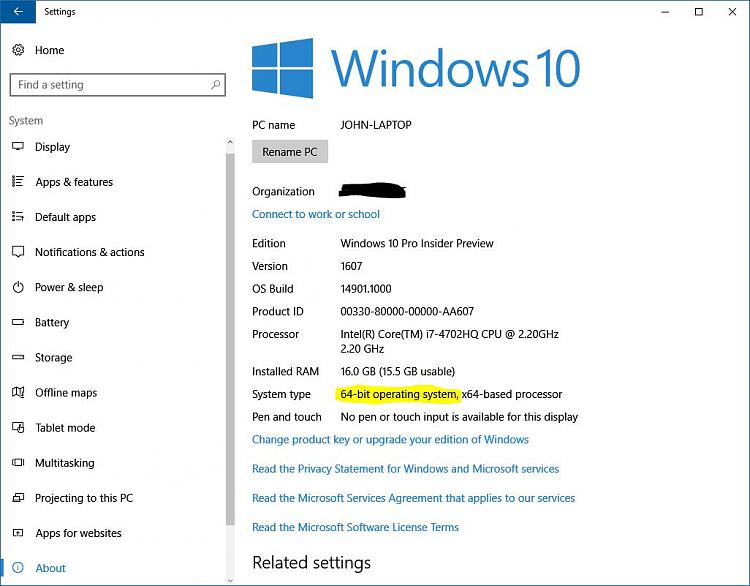
Task: Select Multitasking section
Action: tap(65, 463)
